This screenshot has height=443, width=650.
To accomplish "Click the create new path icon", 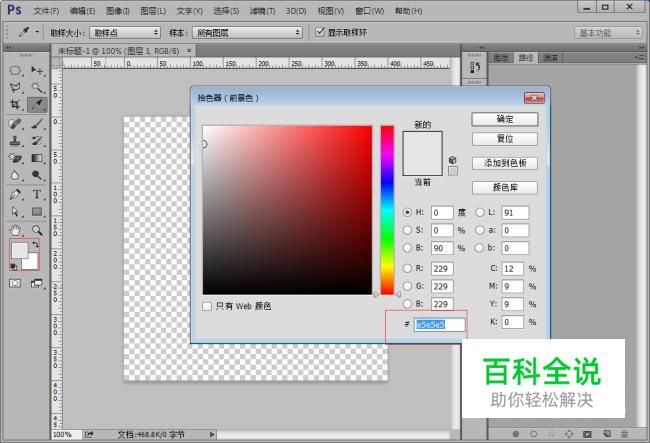I will click(607, 434).
